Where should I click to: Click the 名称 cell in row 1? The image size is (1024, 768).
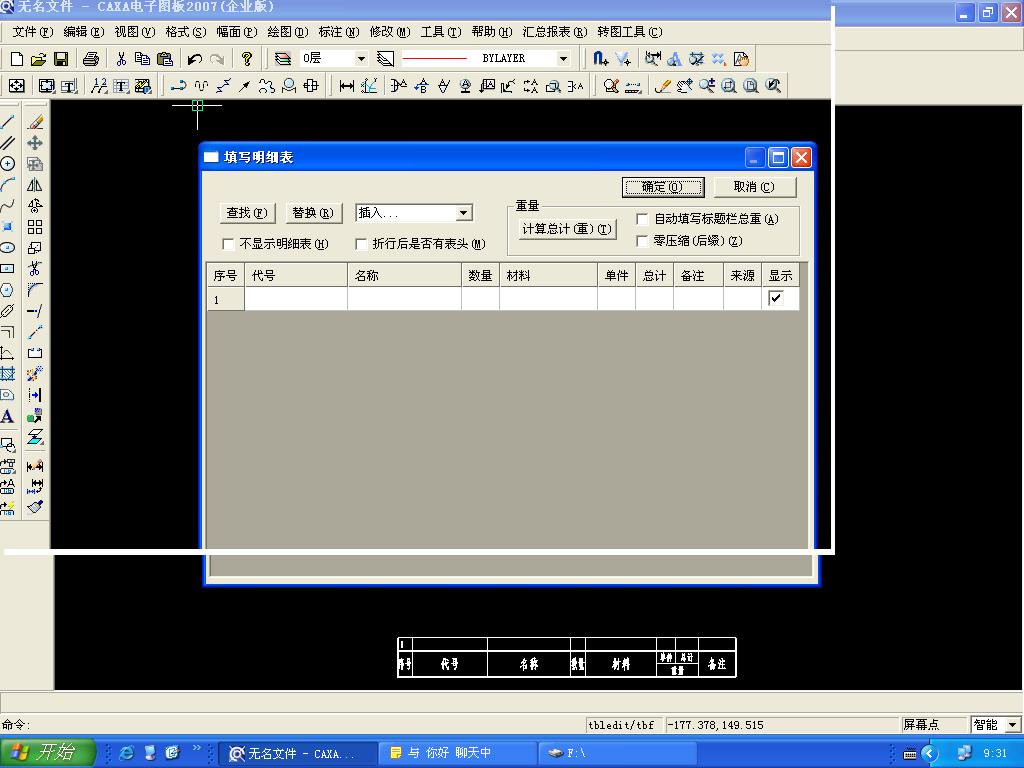click(404, 299)
